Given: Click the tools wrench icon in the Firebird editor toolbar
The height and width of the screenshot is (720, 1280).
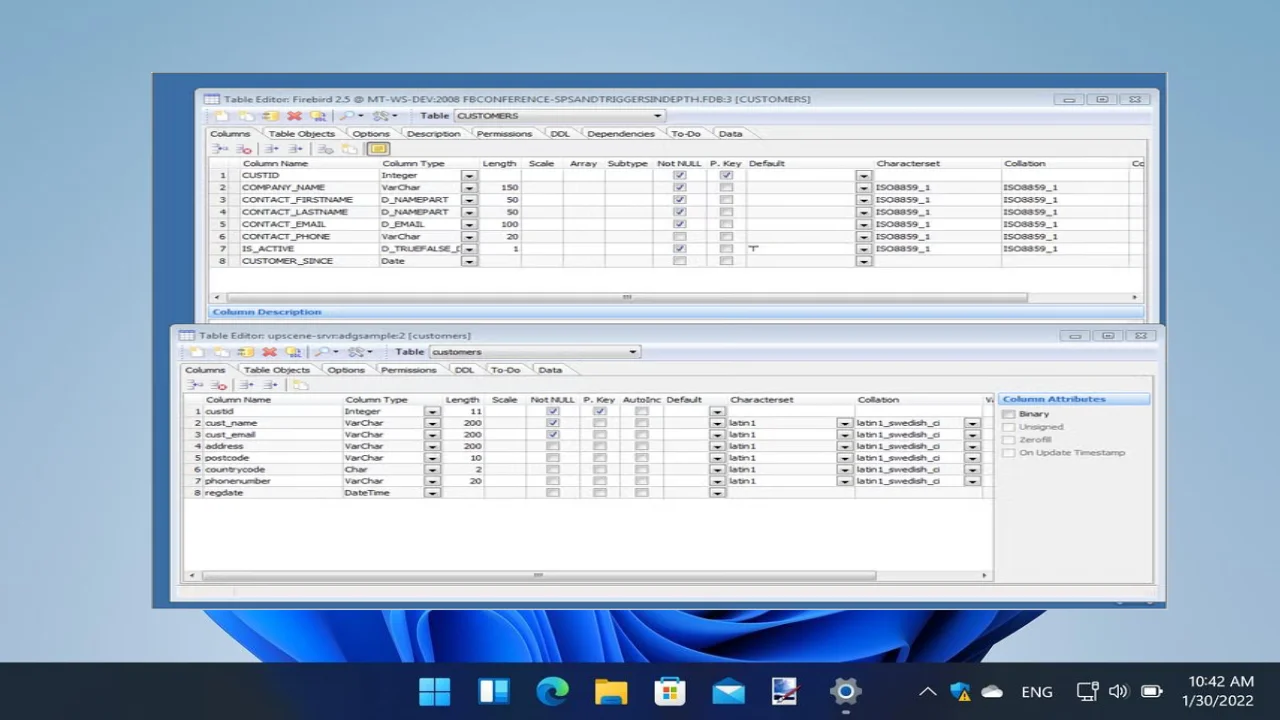Looking at the screenshot, I should [381, 116].
